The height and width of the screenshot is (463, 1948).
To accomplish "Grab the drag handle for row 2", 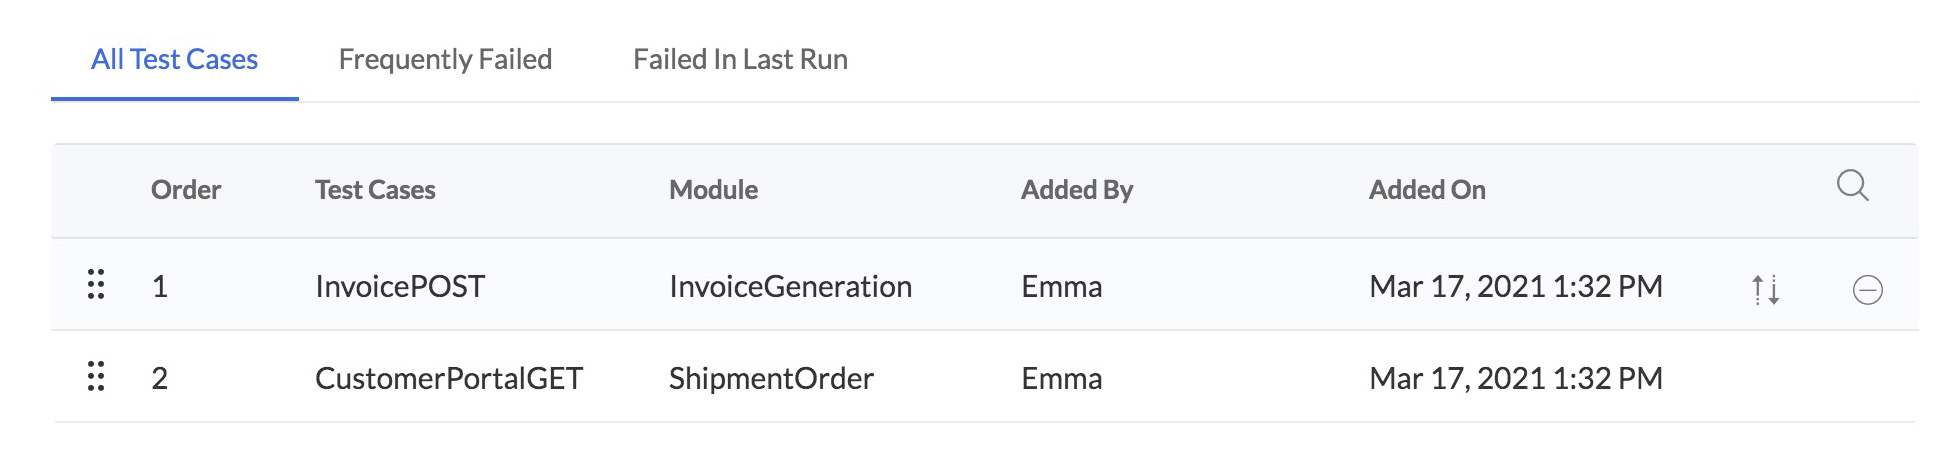I will click(x=96, y=377).
